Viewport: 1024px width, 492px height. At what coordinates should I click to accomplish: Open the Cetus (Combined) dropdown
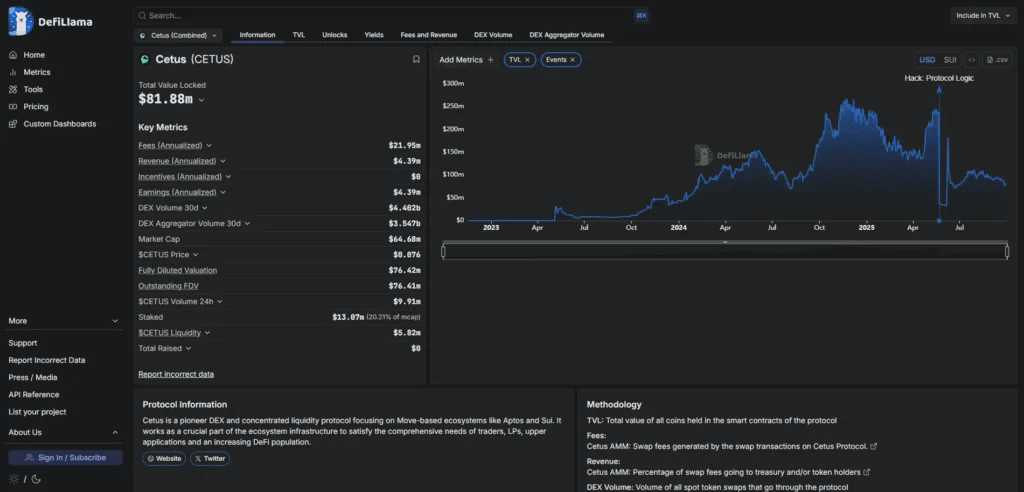pos(178,35)
